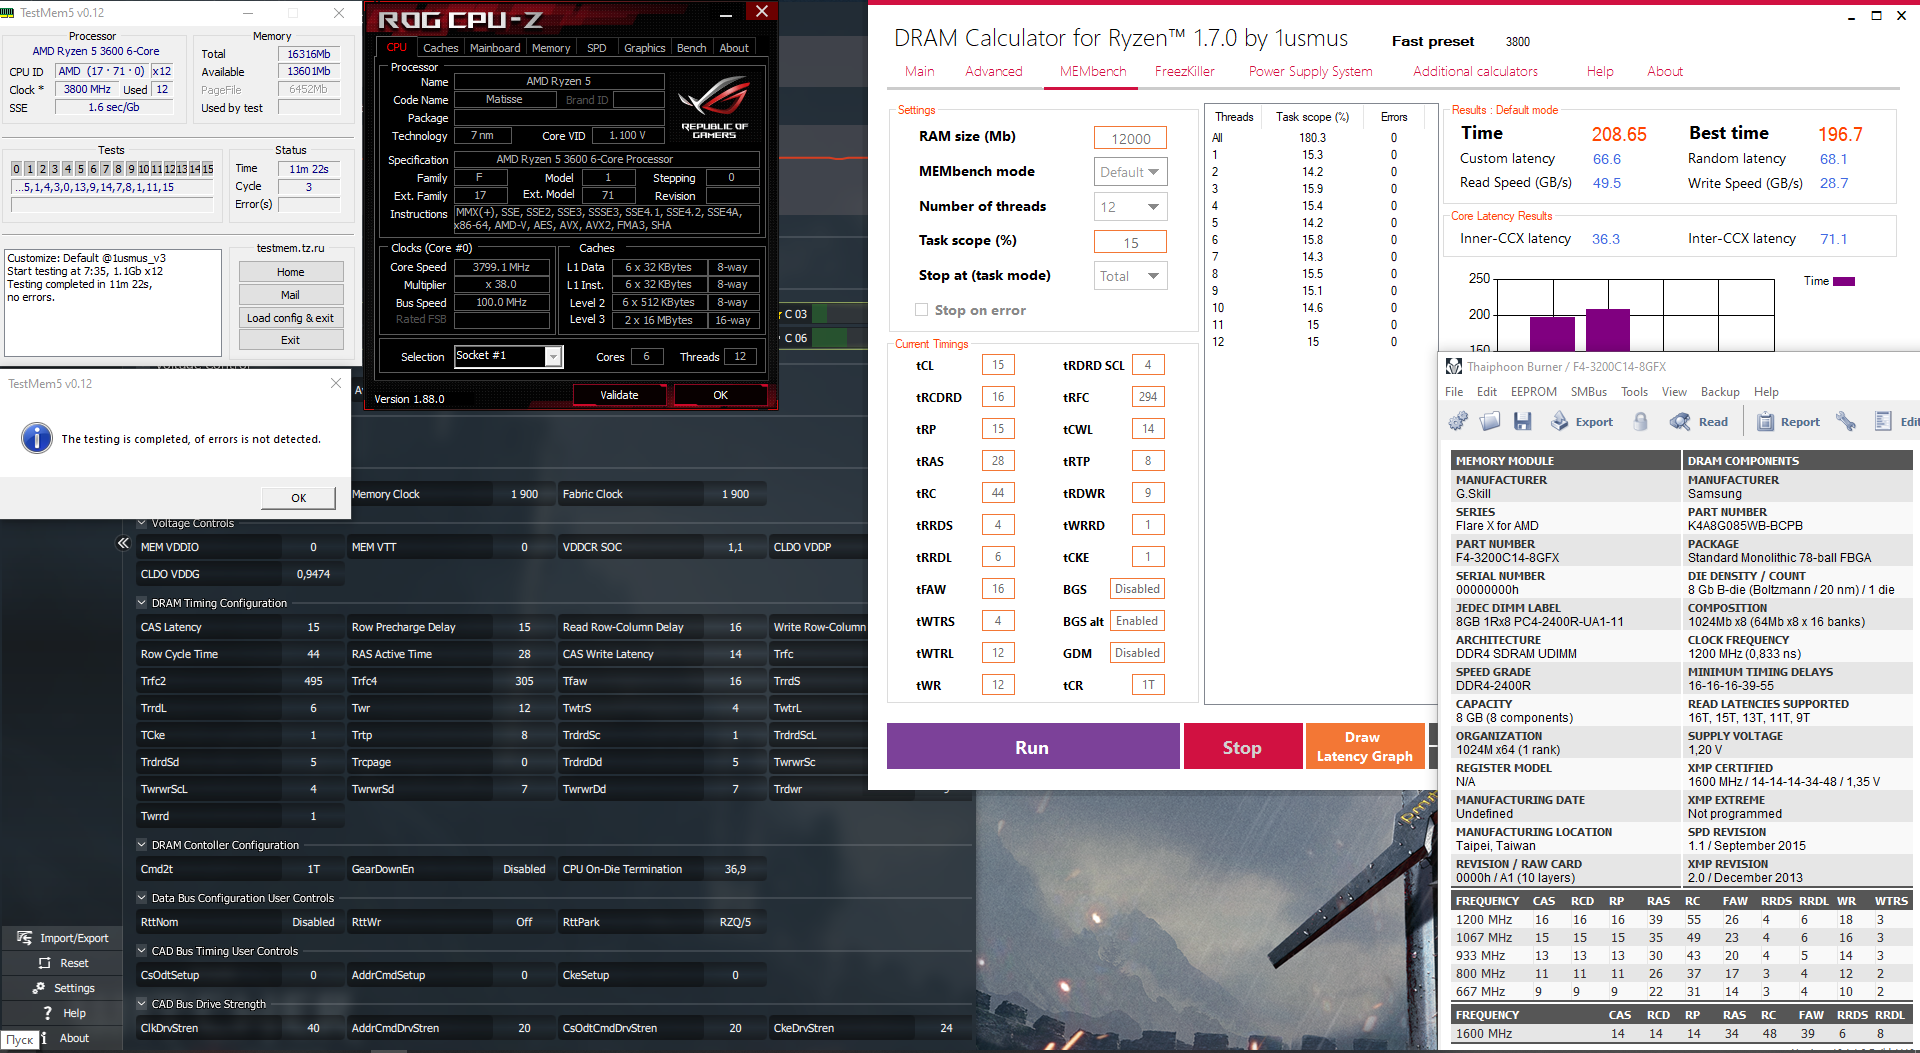Click the TestMem5 log text box
Screen dimensions: 1920x1053
(113, 303)
